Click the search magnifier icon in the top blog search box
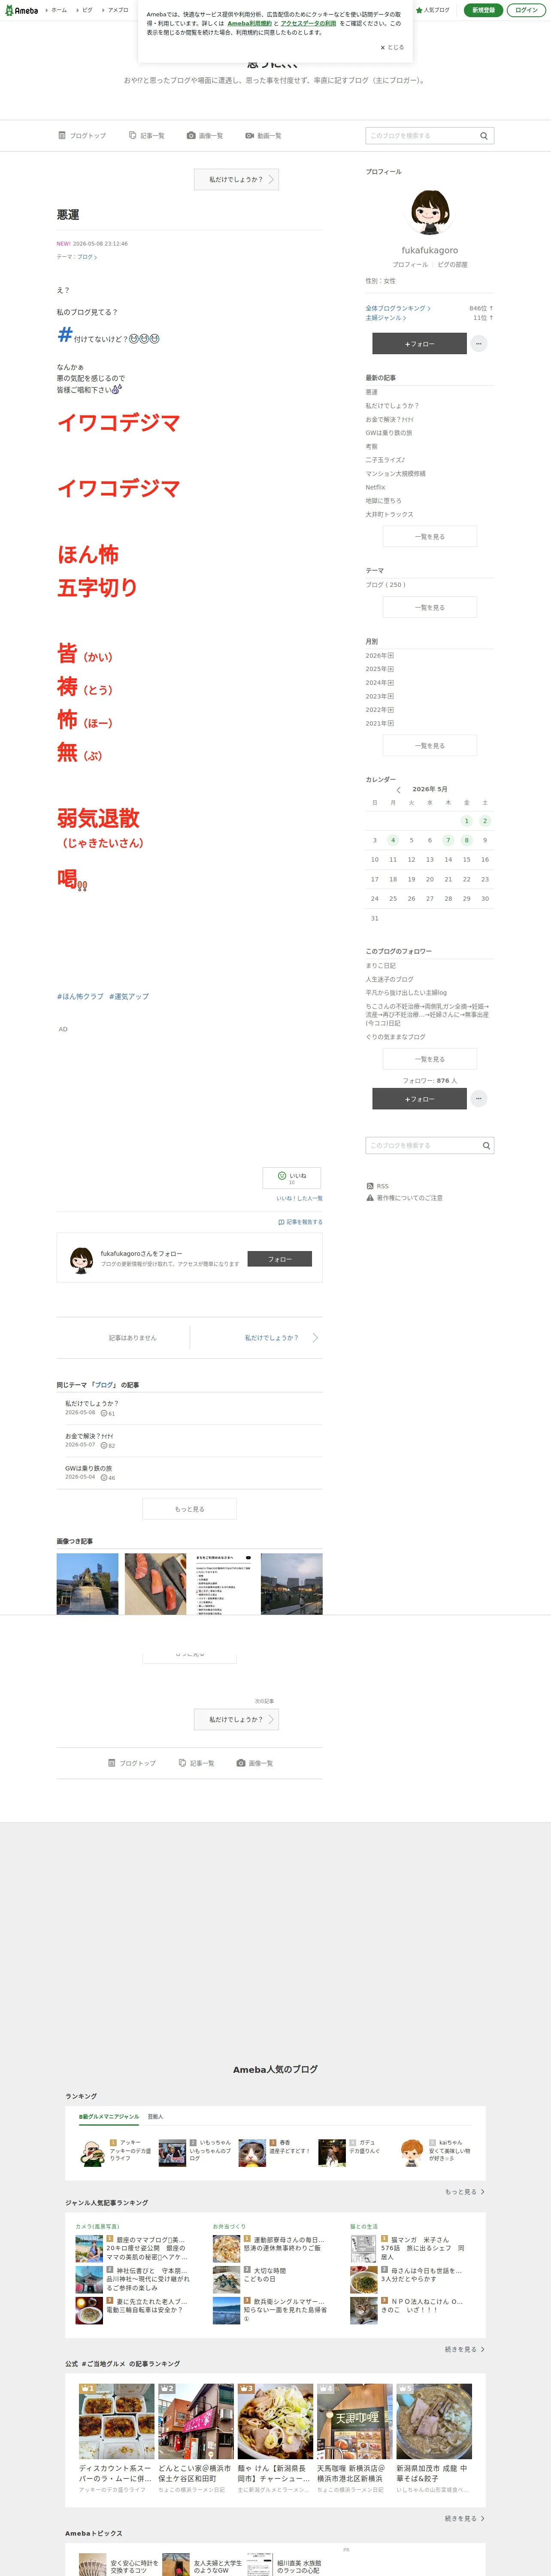The height and width of the screenshot is (2576, 551). coord(484,136)
